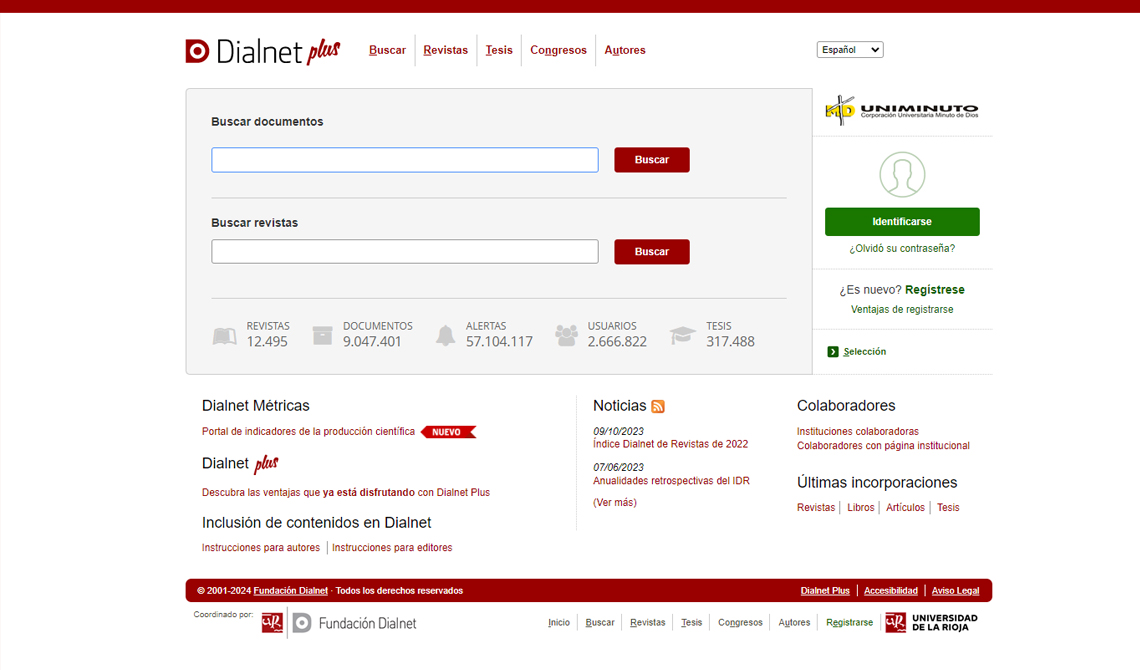This screenshot has height=670, width=1140.
Task: Click the user avatar silhouette icon
Action: click(902, 174)
